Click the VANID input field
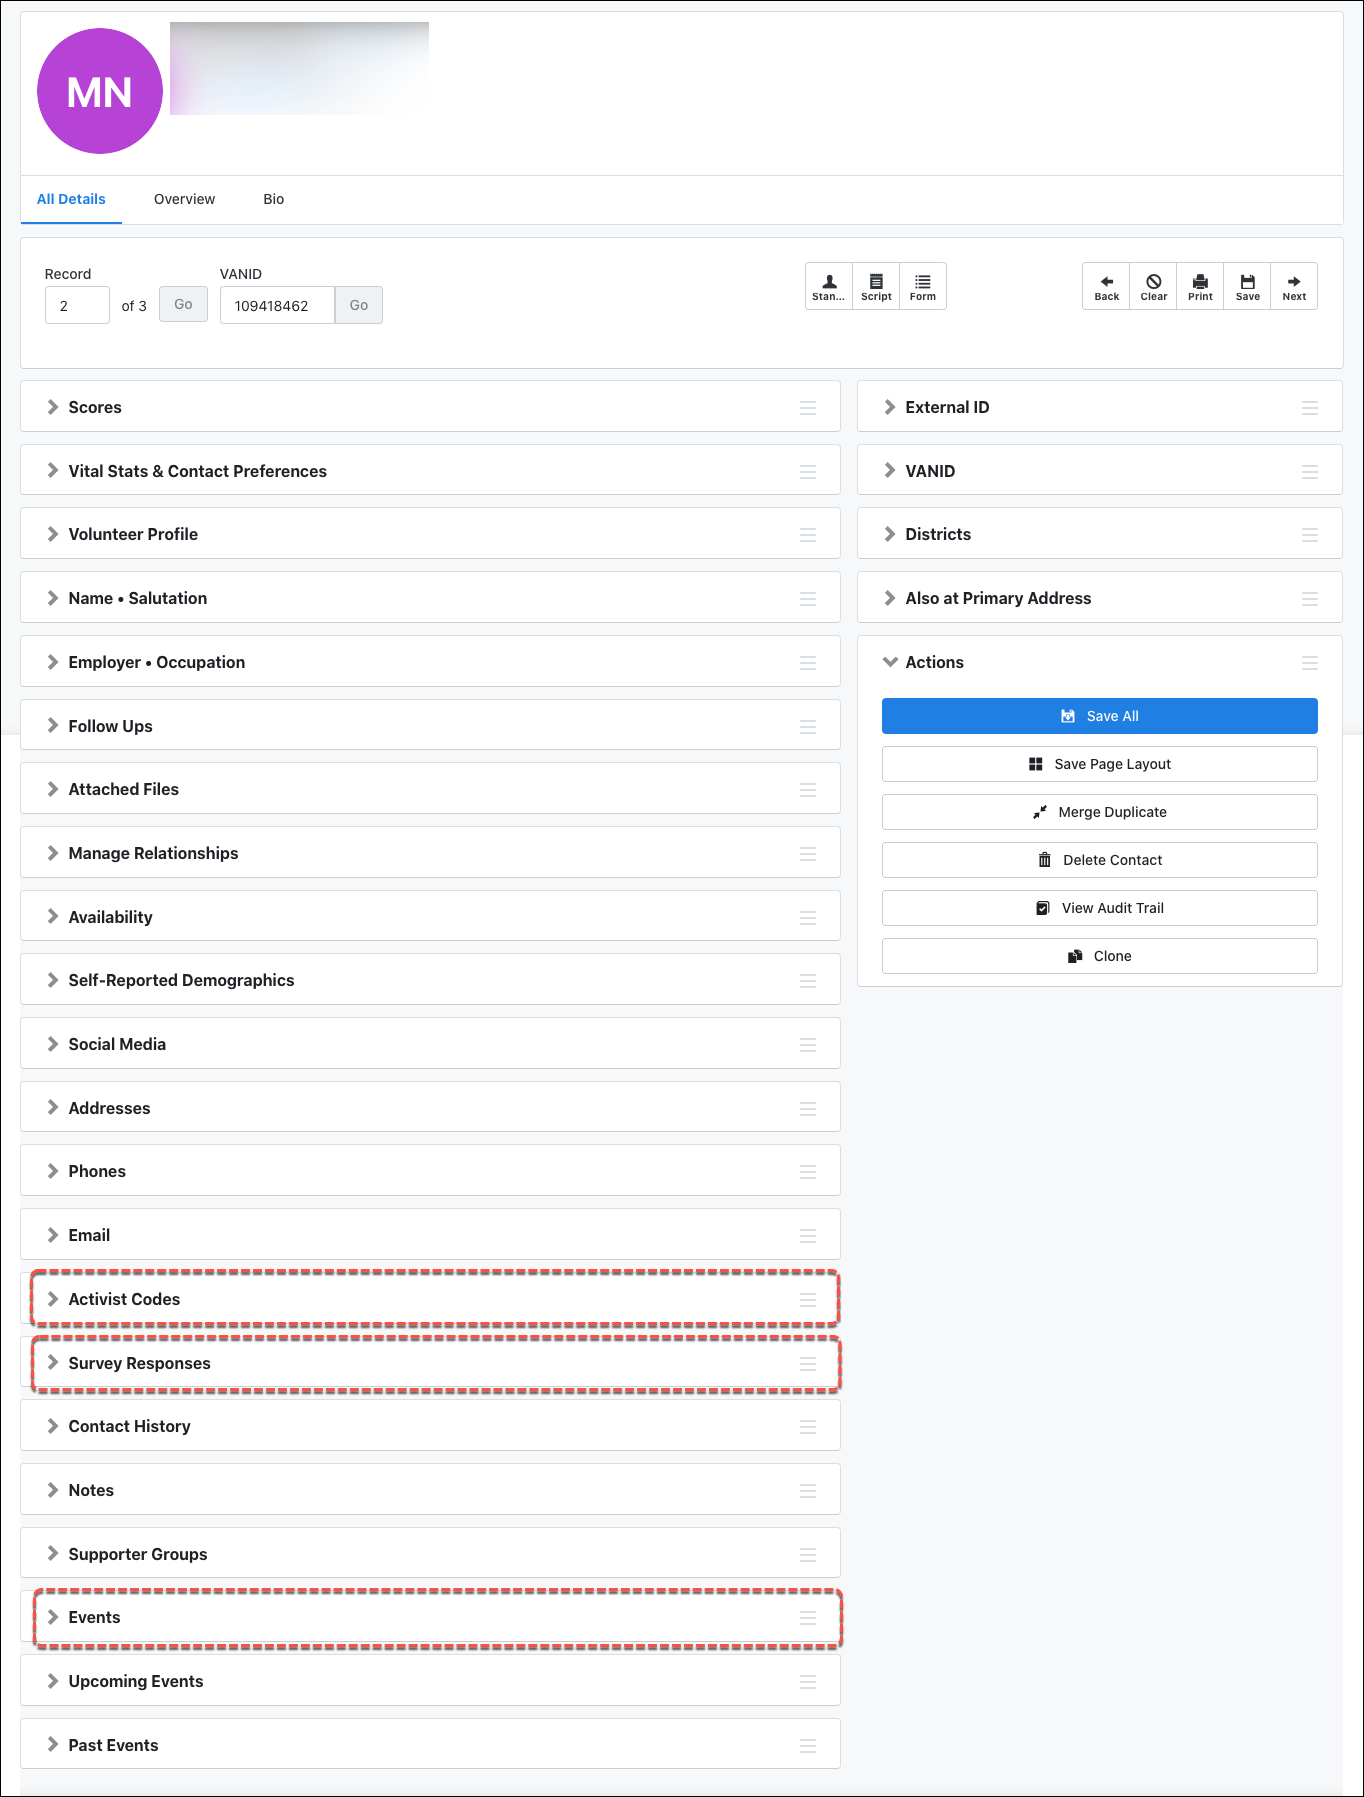Screen dimensions: 1364x1797 [277, 305]
